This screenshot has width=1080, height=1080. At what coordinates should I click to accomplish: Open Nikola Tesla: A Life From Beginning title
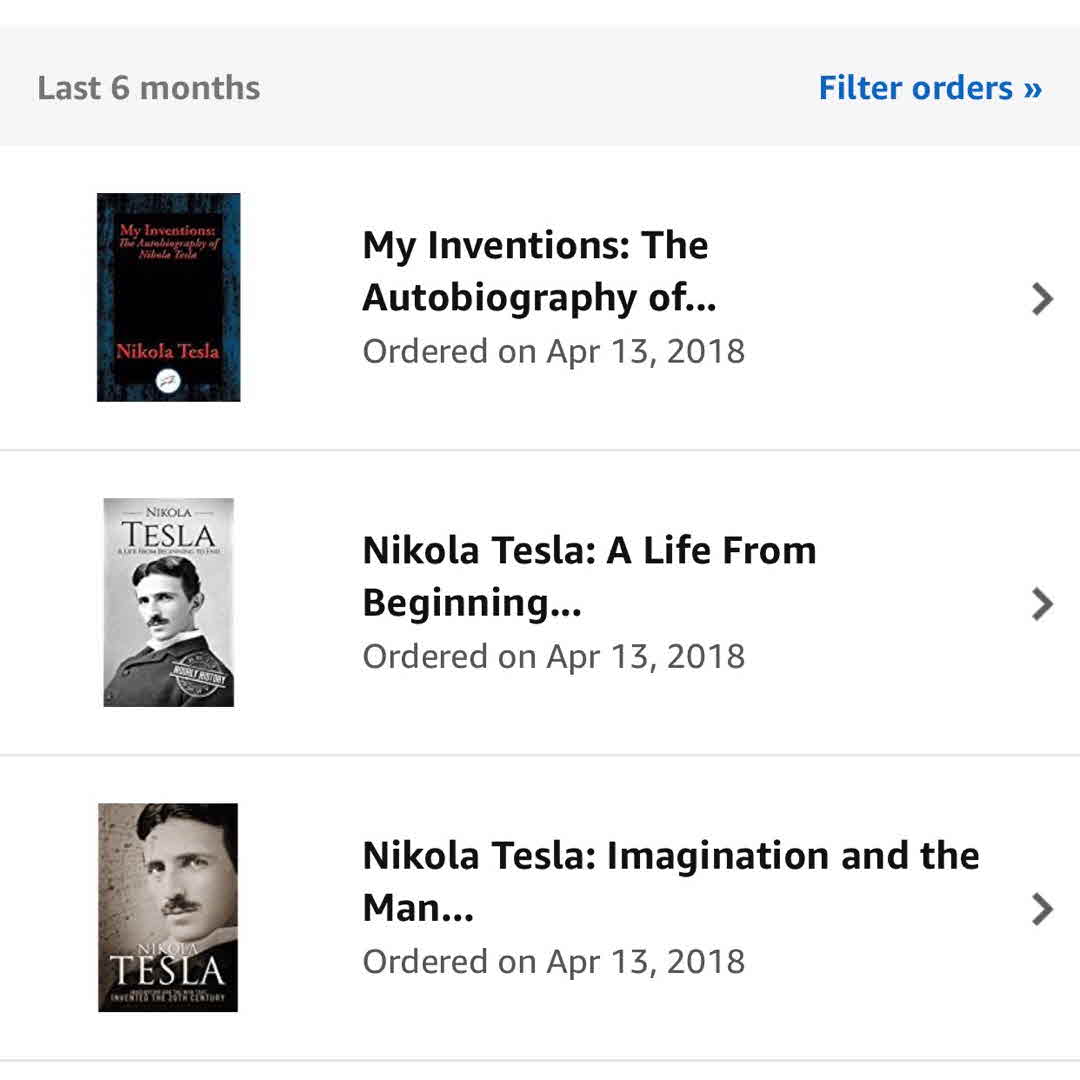tap(589, 576)
